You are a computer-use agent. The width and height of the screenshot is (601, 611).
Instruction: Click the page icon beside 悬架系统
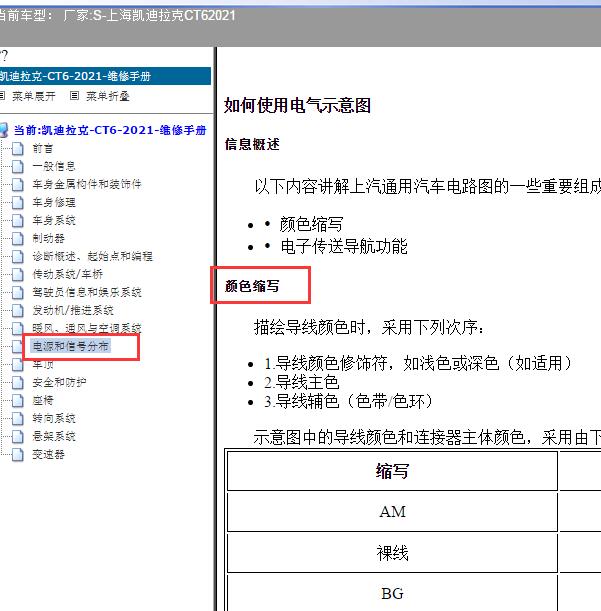[18, 436]
